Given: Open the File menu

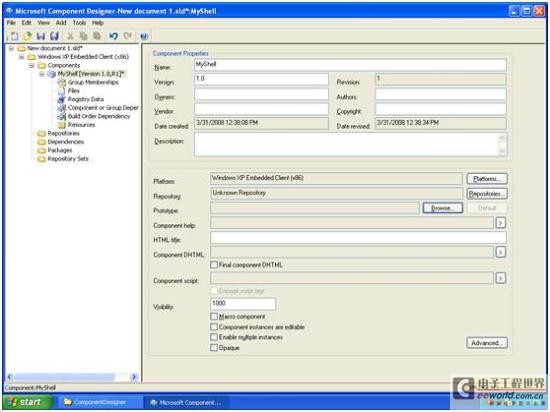Looking at the screenshot, I should tap(11, 23).
